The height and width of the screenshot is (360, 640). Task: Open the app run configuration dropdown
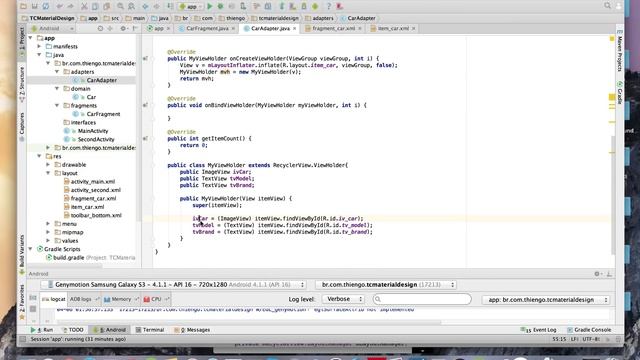pos(191,6)
